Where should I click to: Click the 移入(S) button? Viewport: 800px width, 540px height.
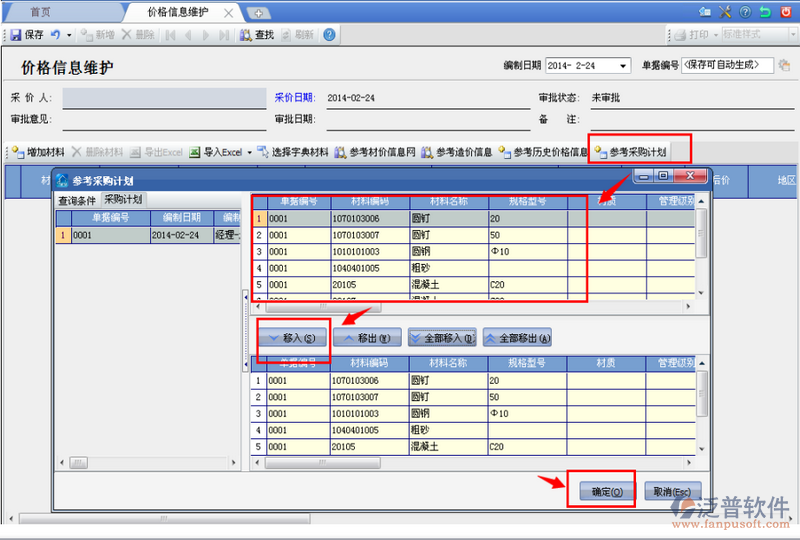(x=292, y=338)
